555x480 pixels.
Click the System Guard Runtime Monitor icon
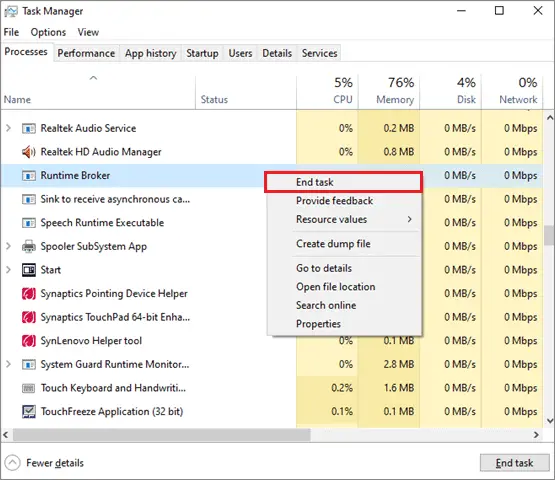pyautogui.click(x=29, y=364)
